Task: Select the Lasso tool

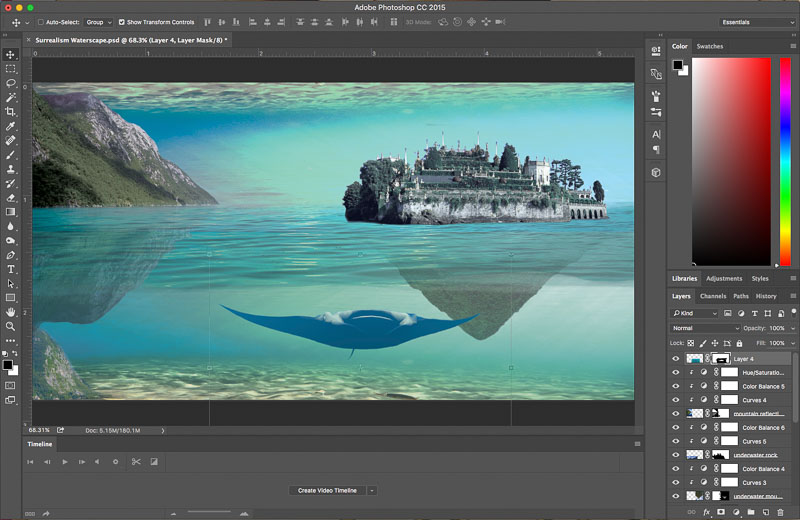Action: (10, 83)
